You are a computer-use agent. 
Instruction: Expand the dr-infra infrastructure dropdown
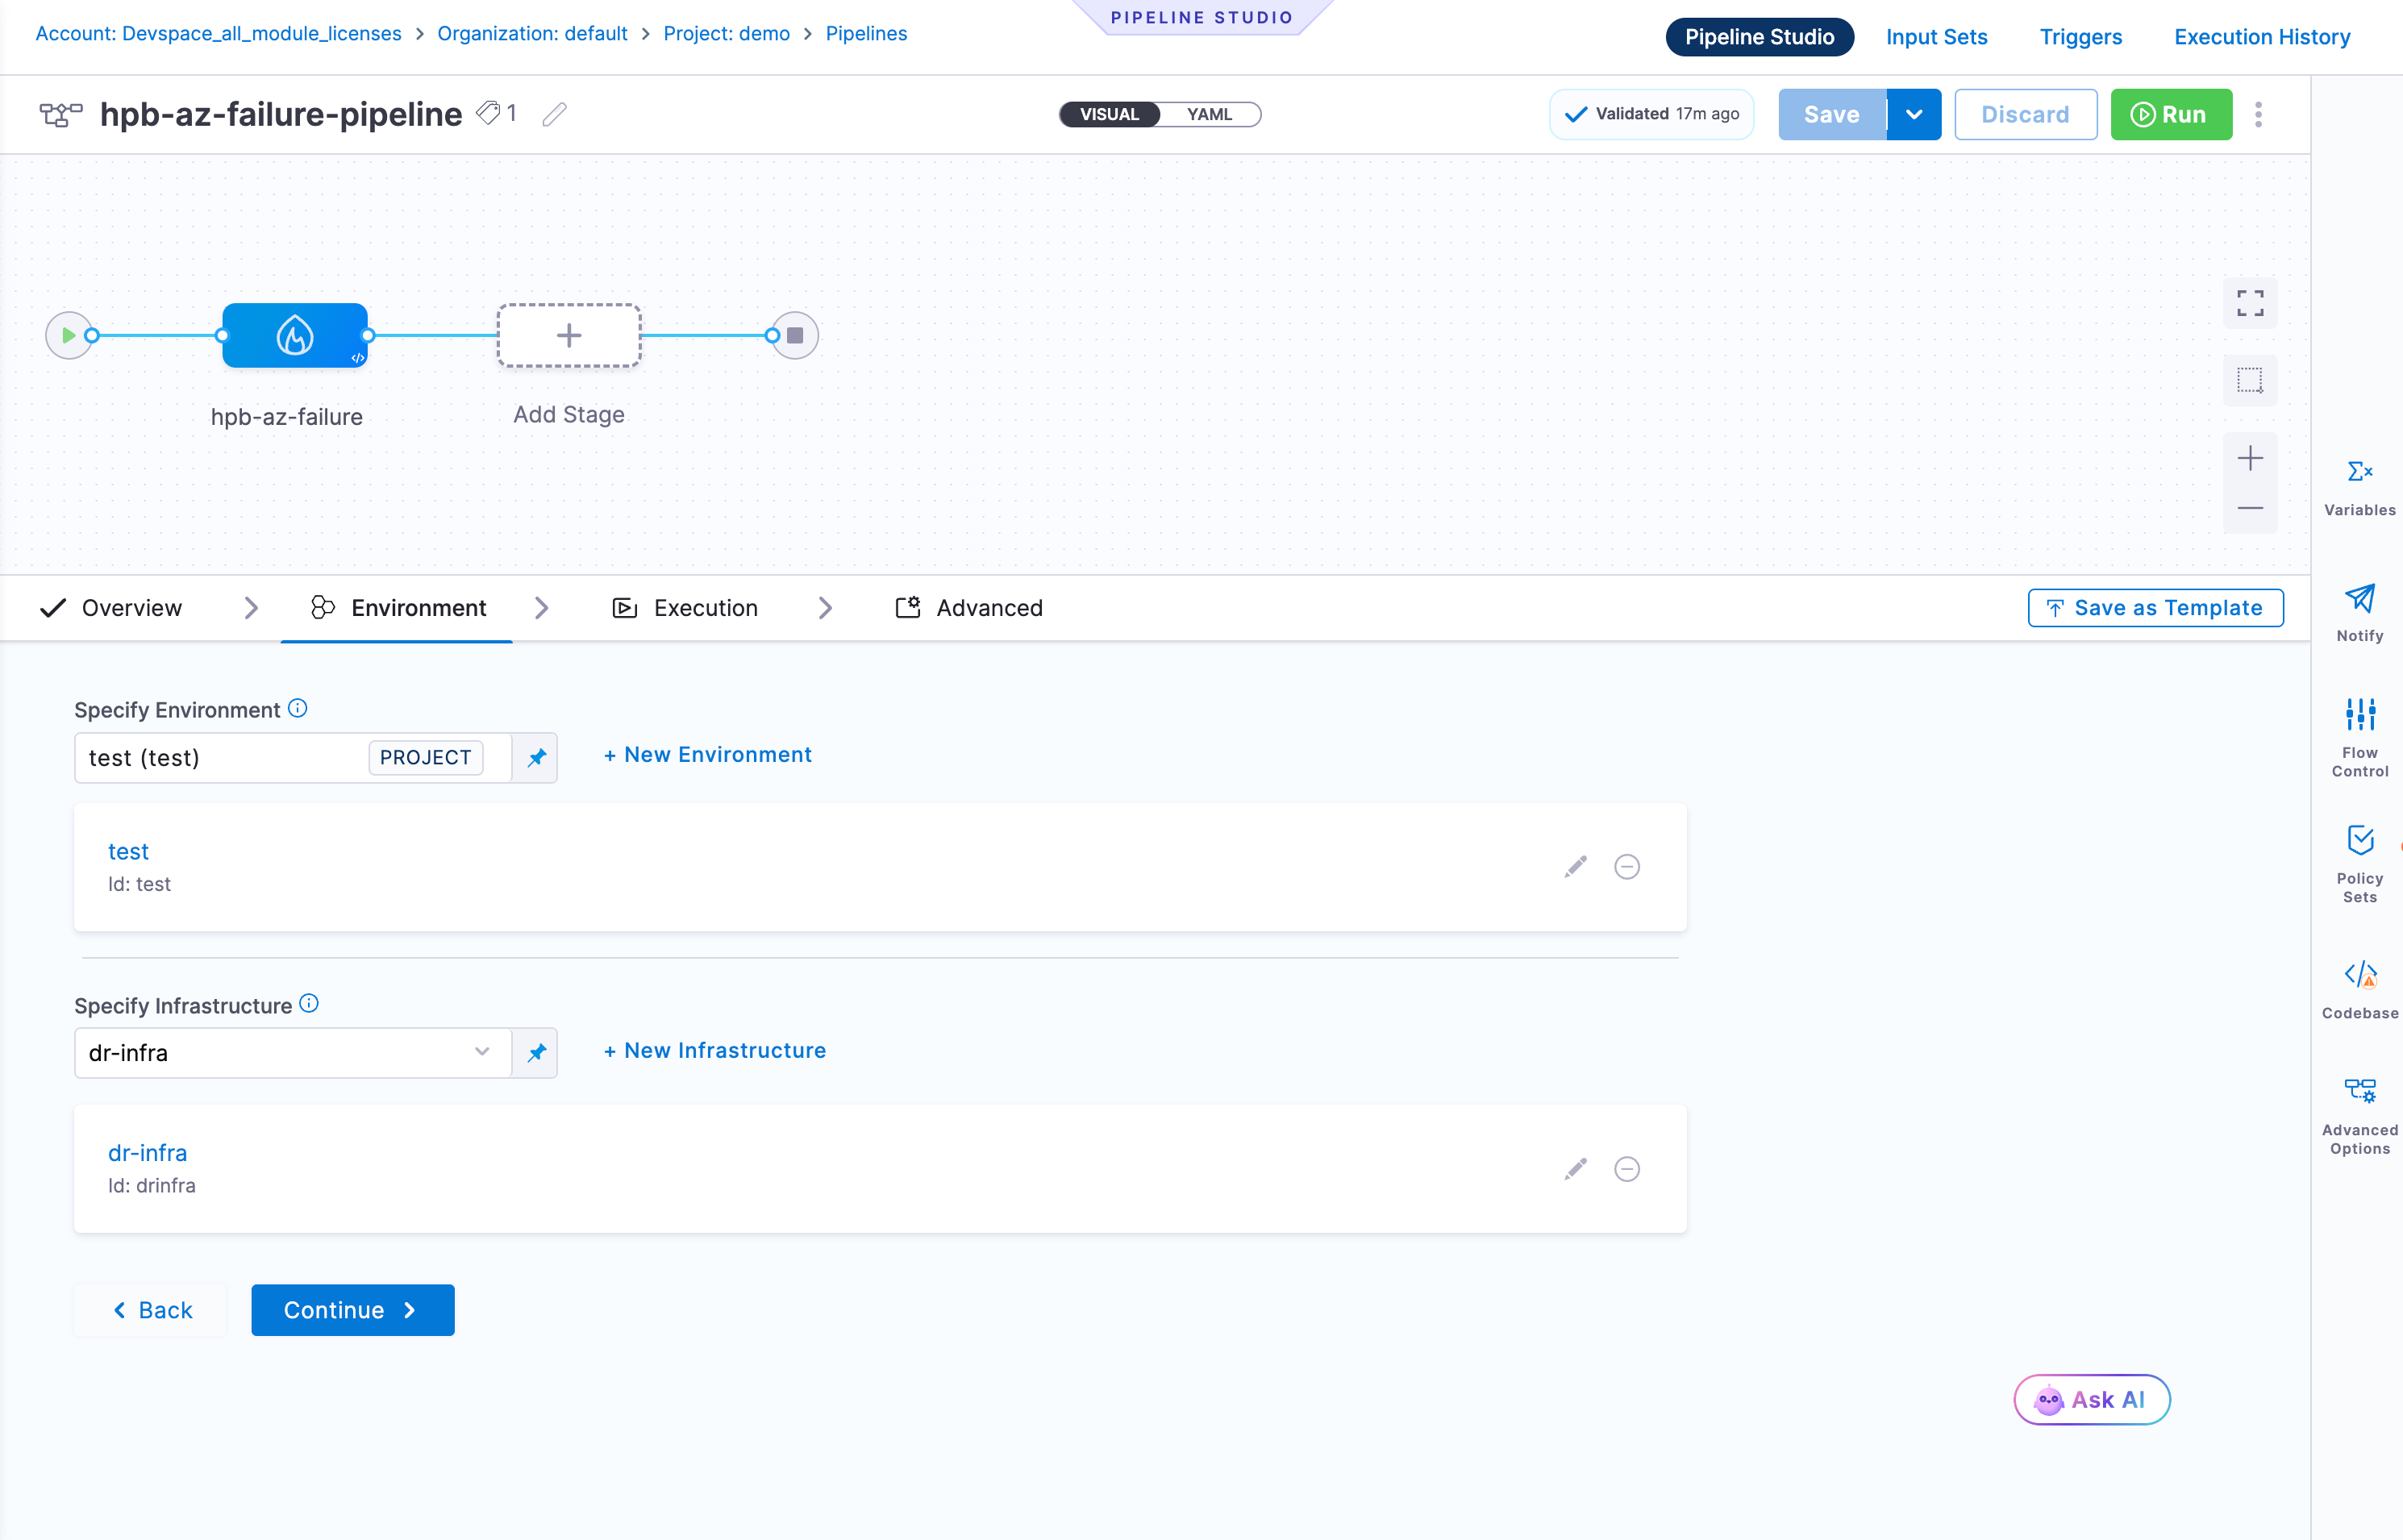click(482, 1052)
